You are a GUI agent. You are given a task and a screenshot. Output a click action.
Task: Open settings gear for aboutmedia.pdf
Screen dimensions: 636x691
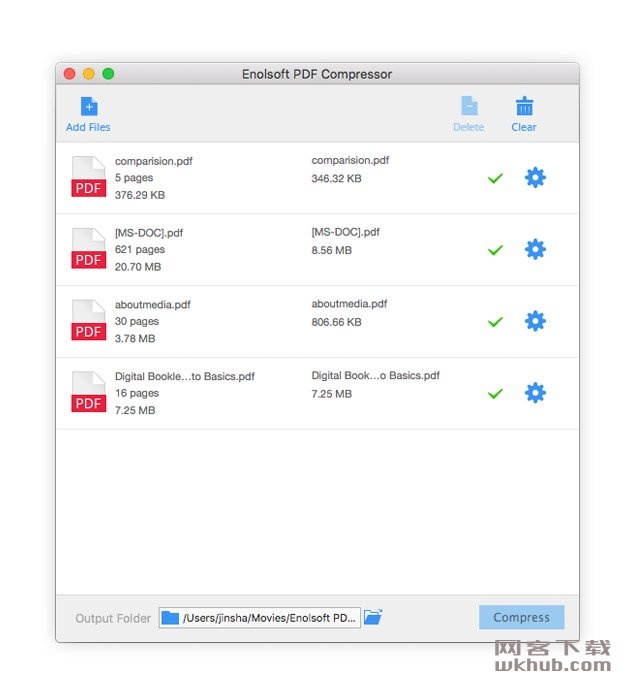pos(535,321)
